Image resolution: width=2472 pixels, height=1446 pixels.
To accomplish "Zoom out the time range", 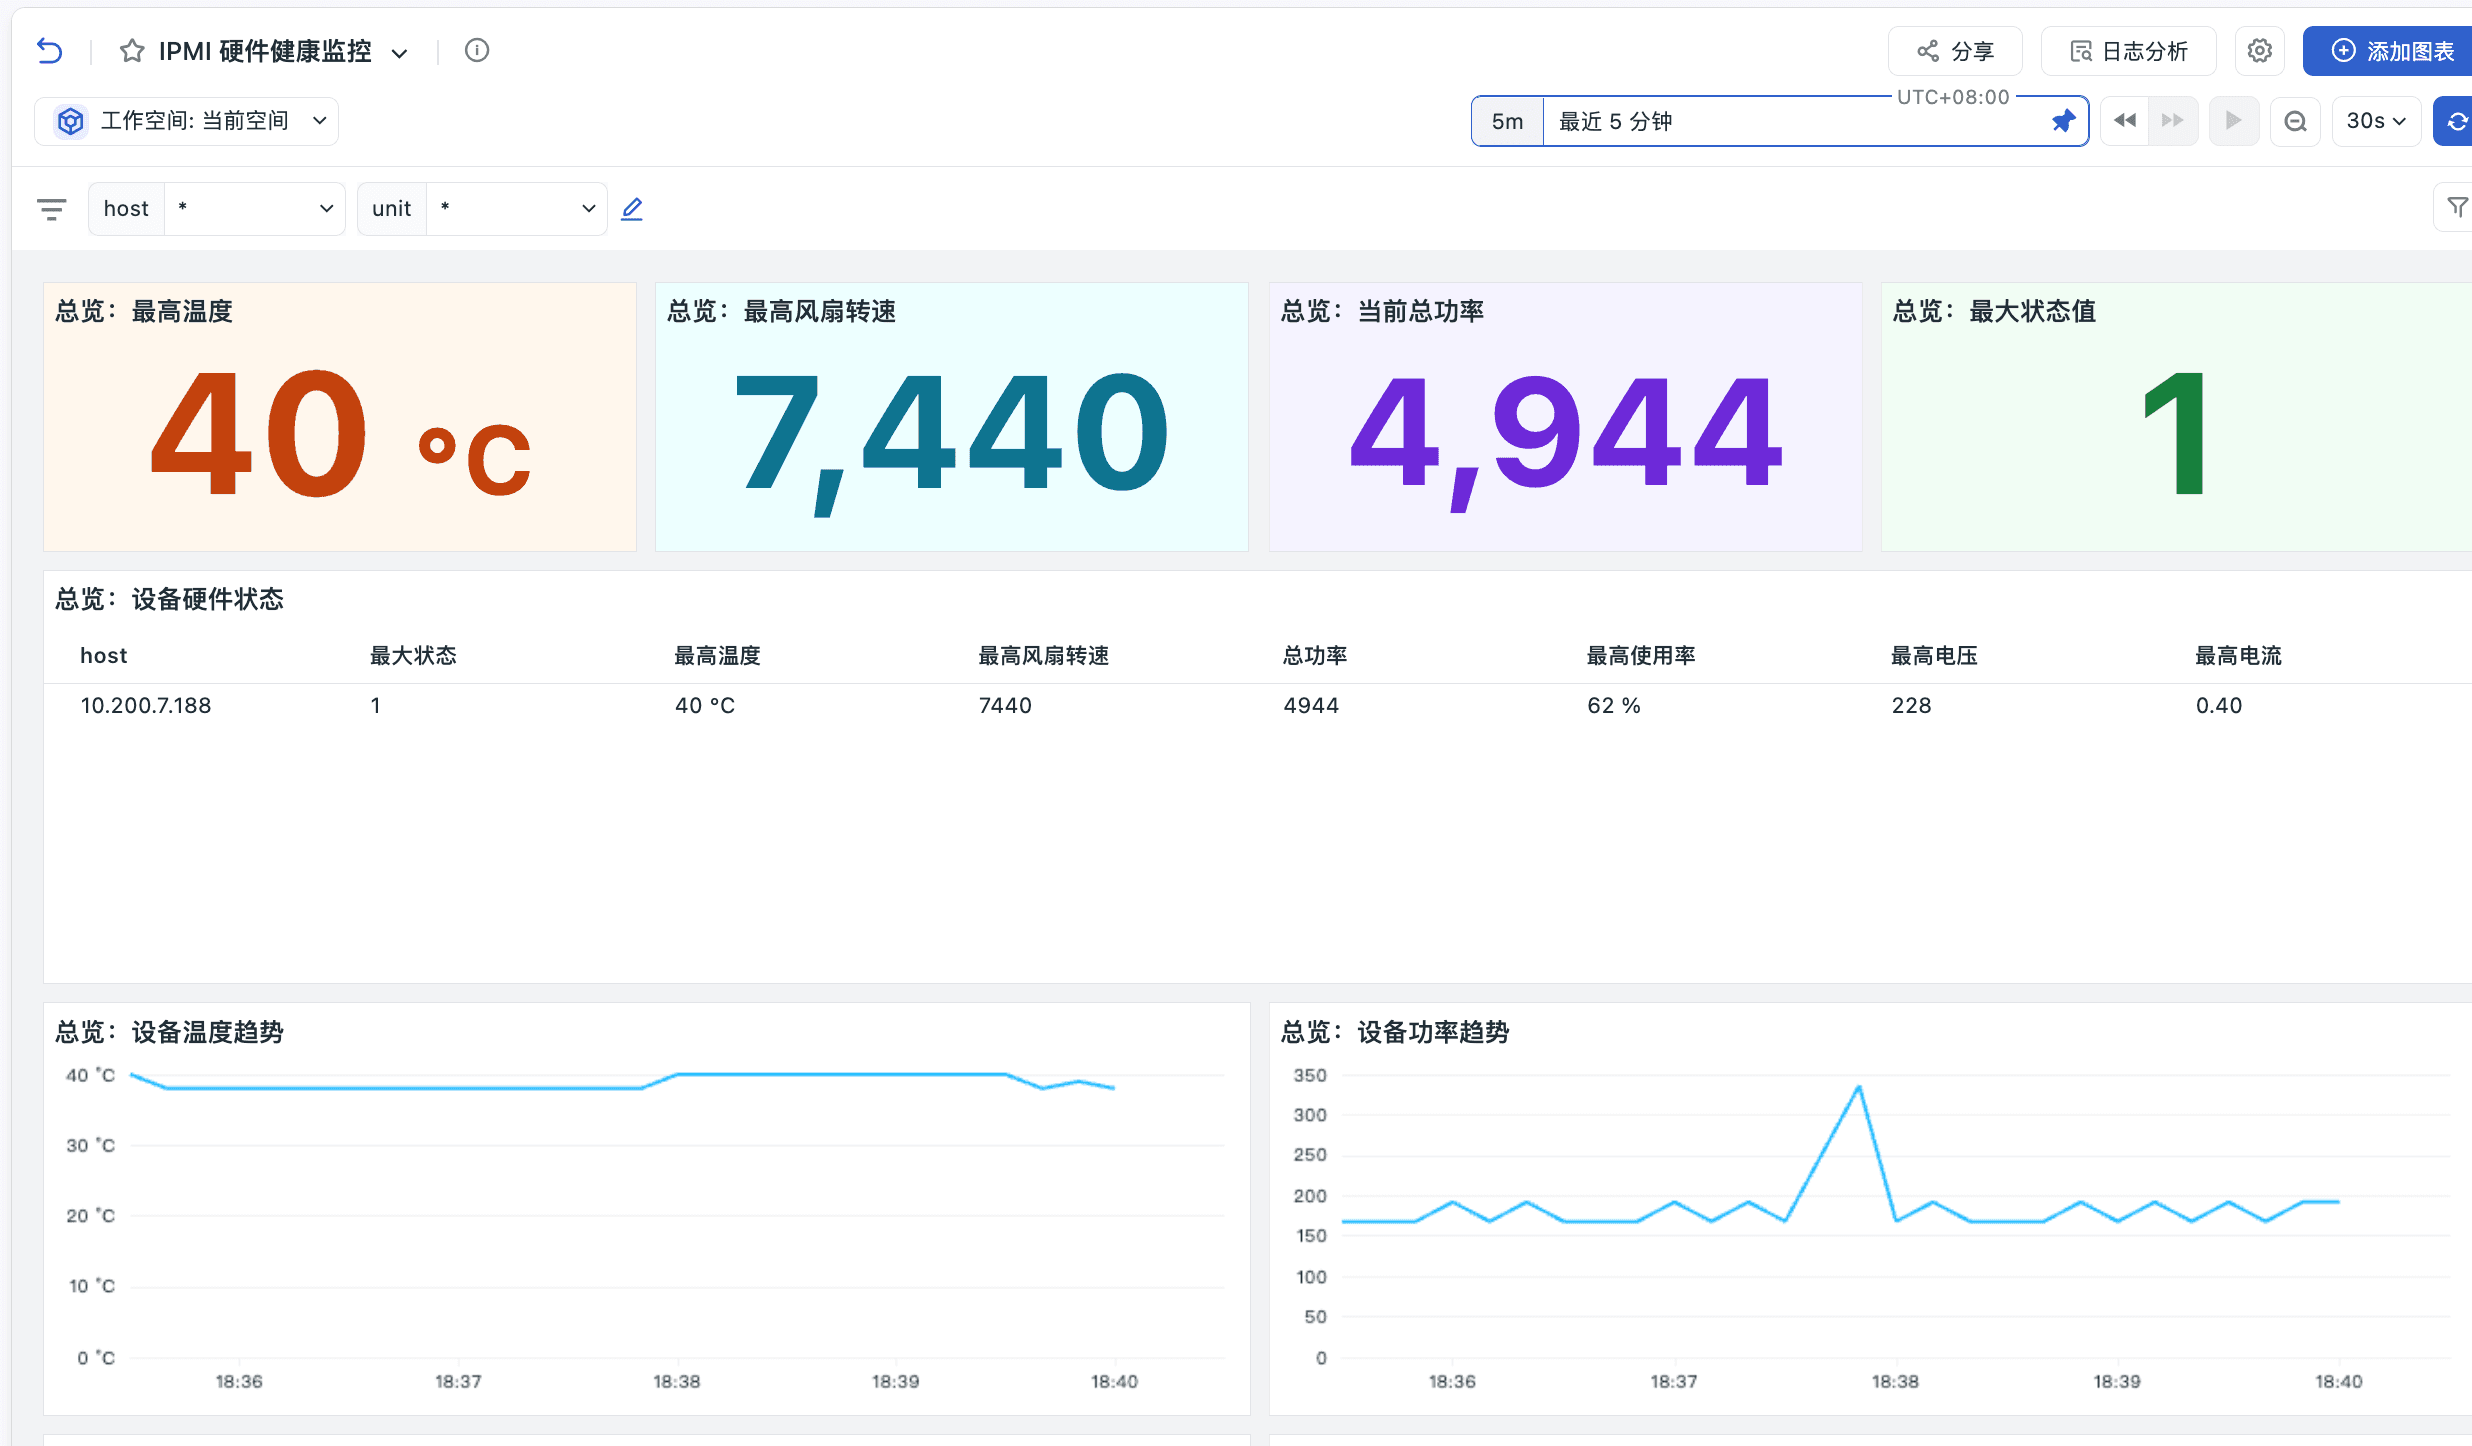I will [2295, 121].
